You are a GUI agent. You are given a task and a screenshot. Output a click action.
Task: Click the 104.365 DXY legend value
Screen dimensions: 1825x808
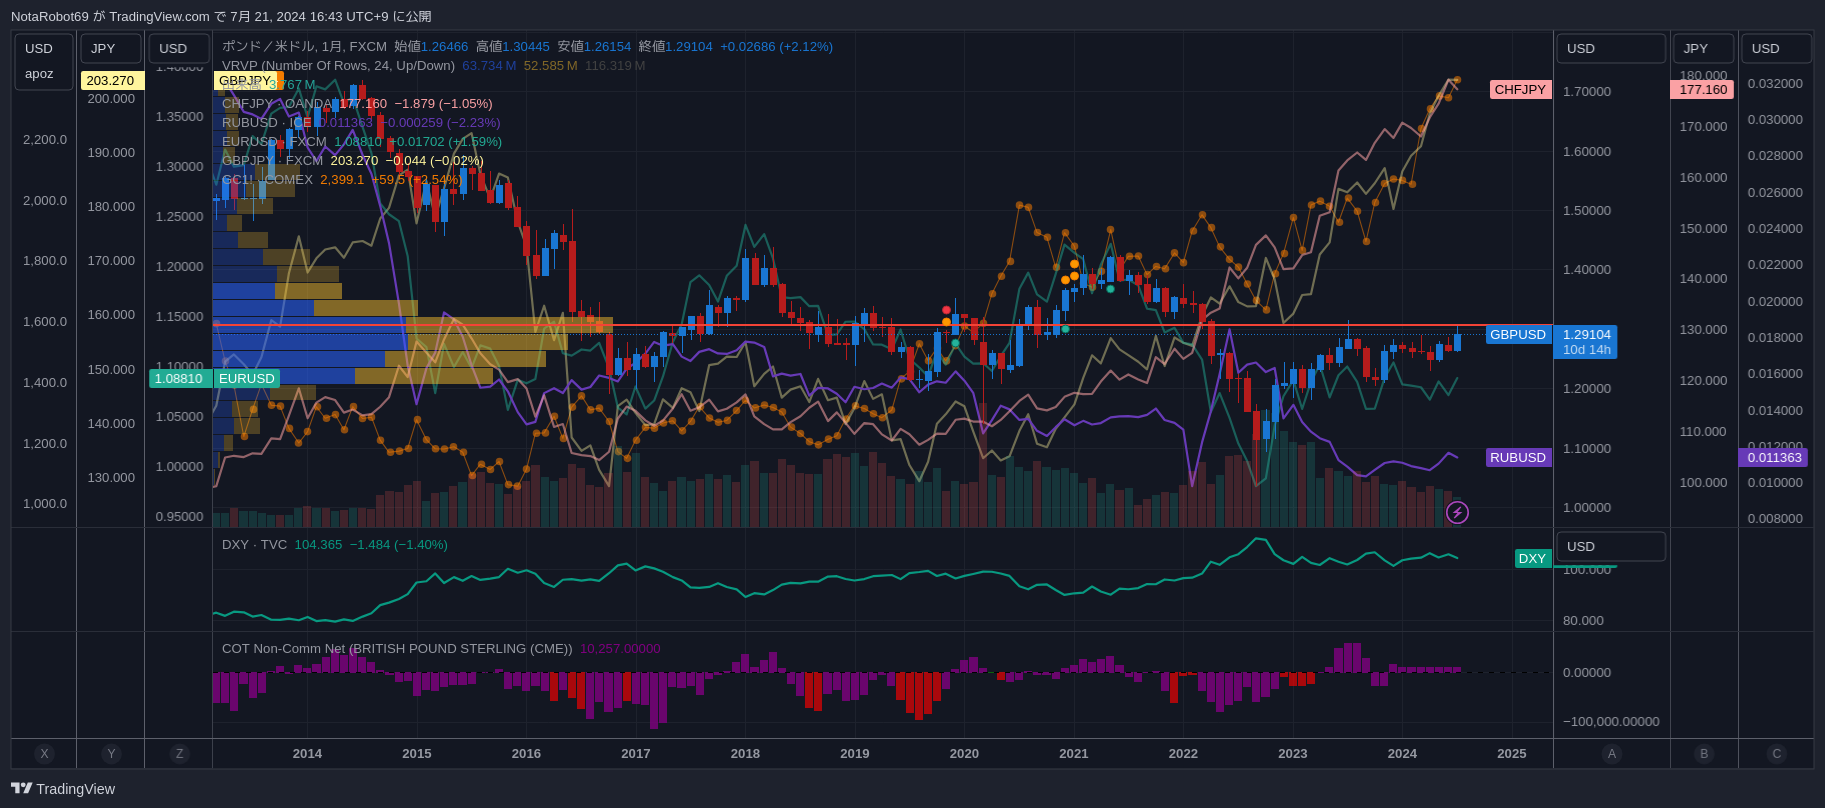(x=318, y=545)
